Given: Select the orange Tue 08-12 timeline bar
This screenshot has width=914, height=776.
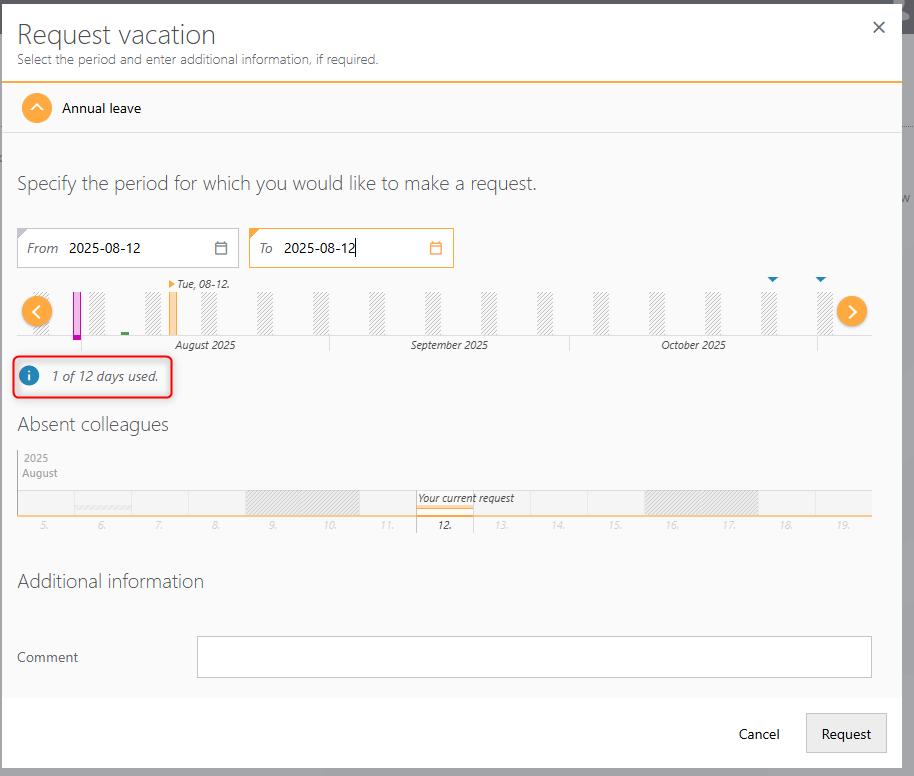Looking at the screenshot, I should 173,313.
